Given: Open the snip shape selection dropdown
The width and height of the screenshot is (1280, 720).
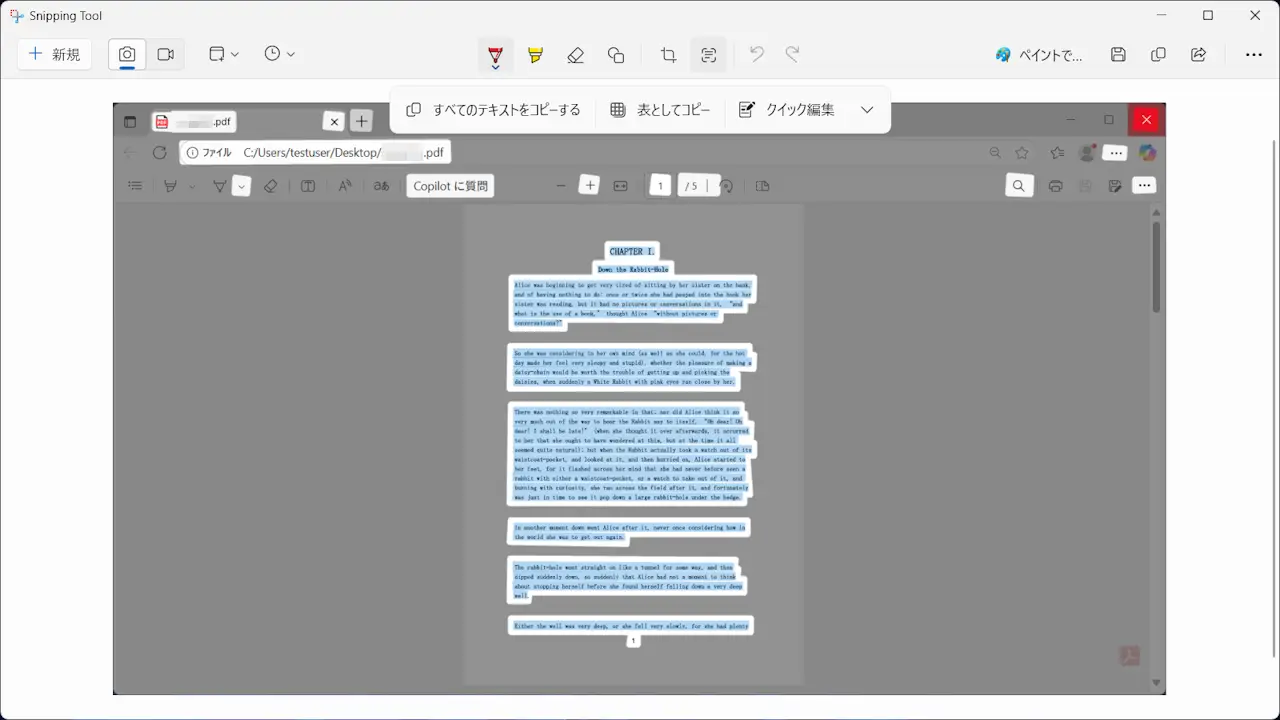Looking at the screenshot, I should tap(222, 54).
